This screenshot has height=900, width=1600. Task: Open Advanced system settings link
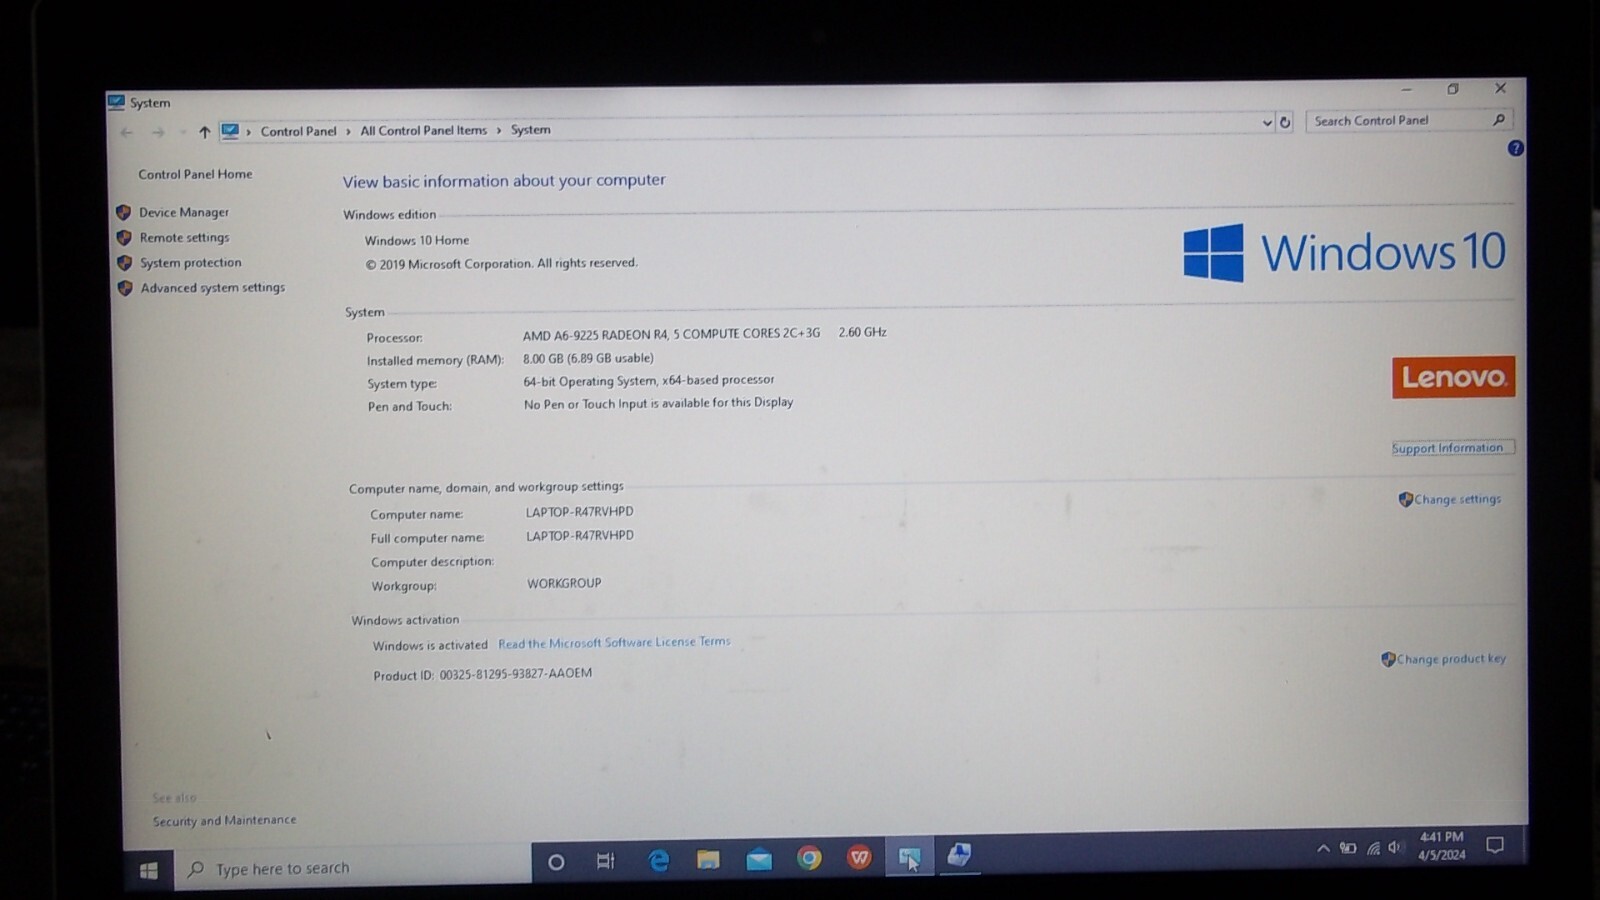pyautogui.click(x=213, y=287)
